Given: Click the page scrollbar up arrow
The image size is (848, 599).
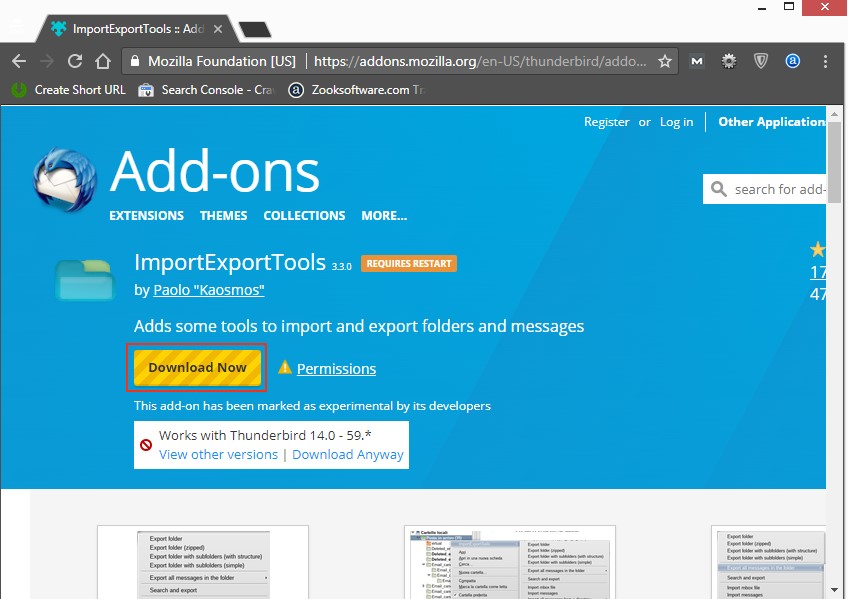Looking at the screenshot, I should click(x=834, y=114).
